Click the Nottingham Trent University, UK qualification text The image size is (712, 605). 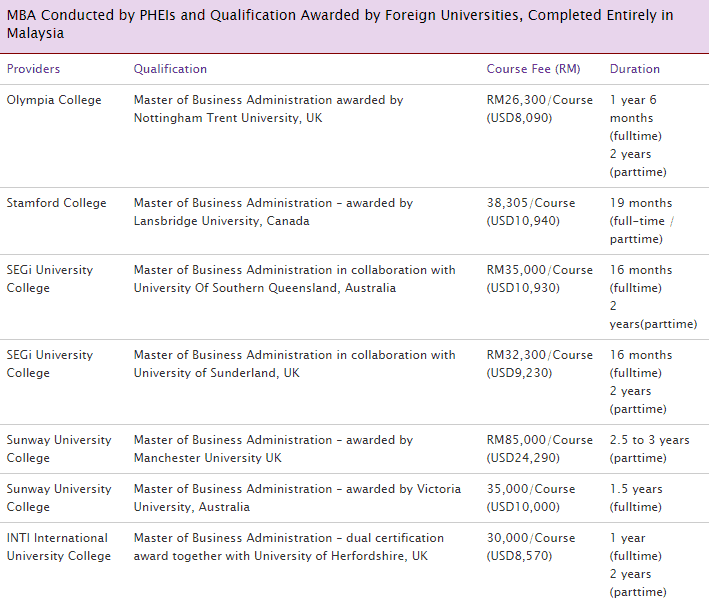pyautogui.click(x=268, y=109)
